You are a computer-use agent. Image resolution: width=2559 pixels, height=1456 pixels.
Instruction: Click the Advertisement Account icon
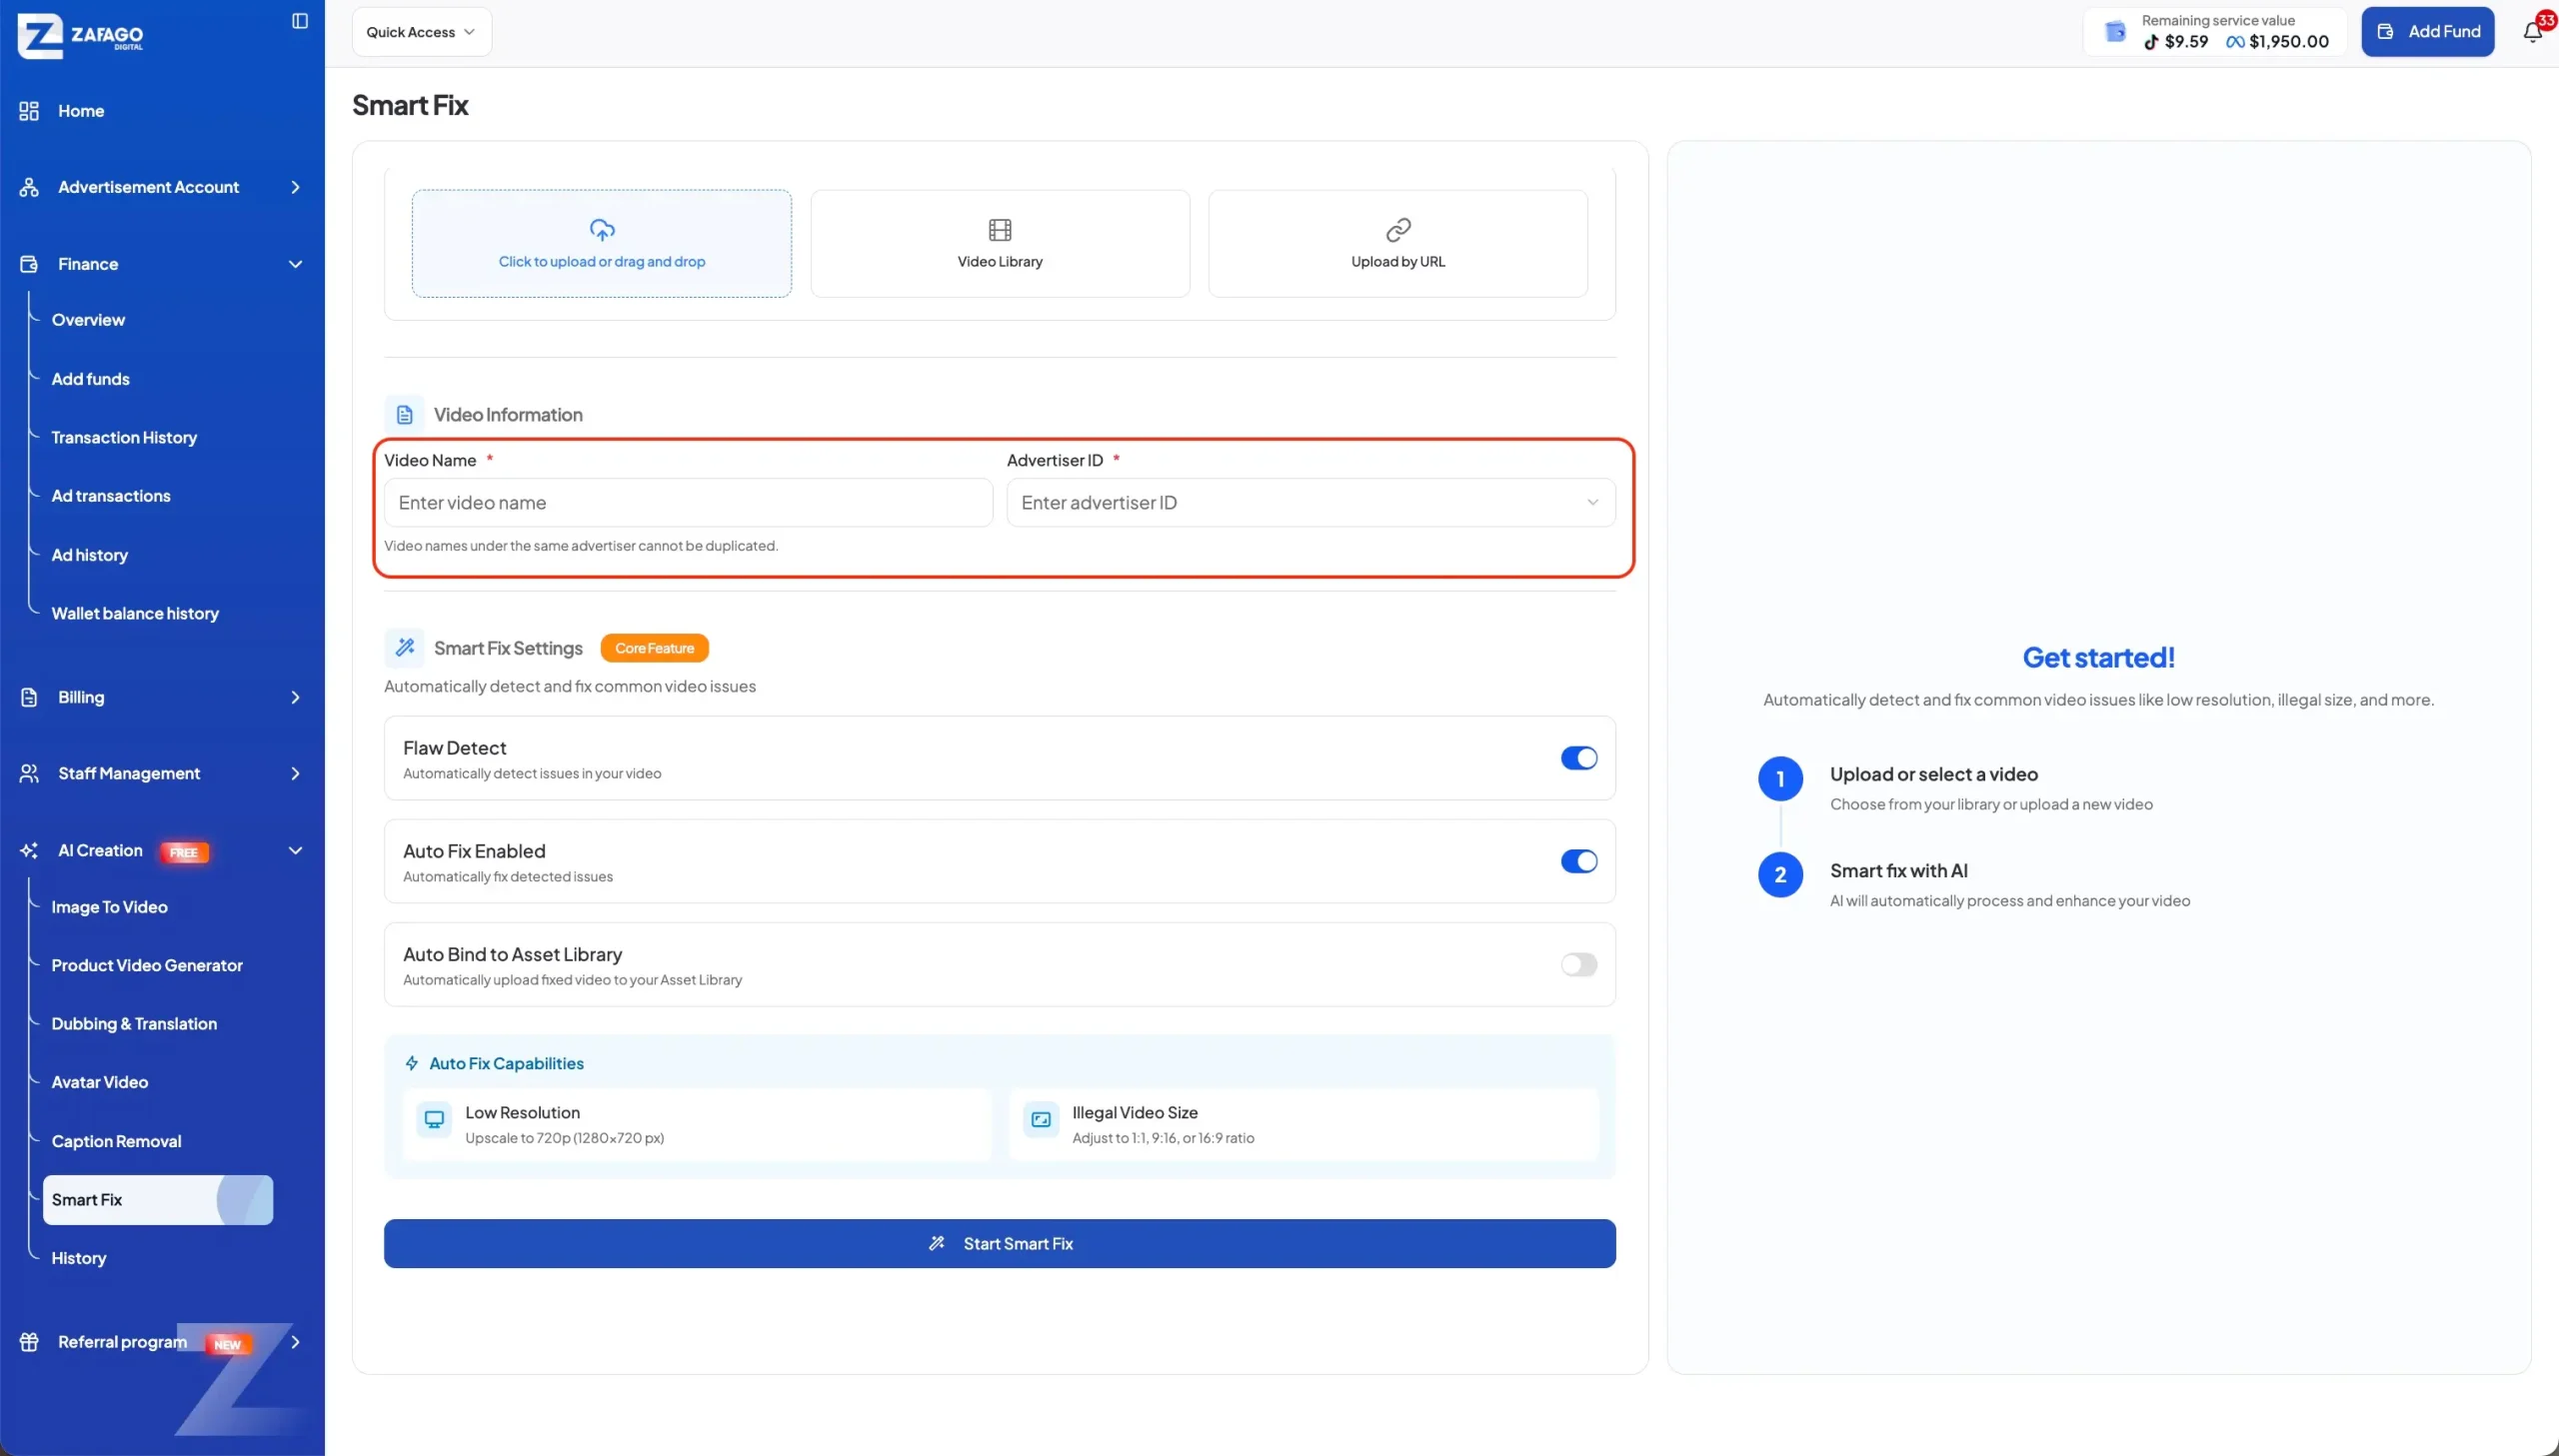(29, 187)
